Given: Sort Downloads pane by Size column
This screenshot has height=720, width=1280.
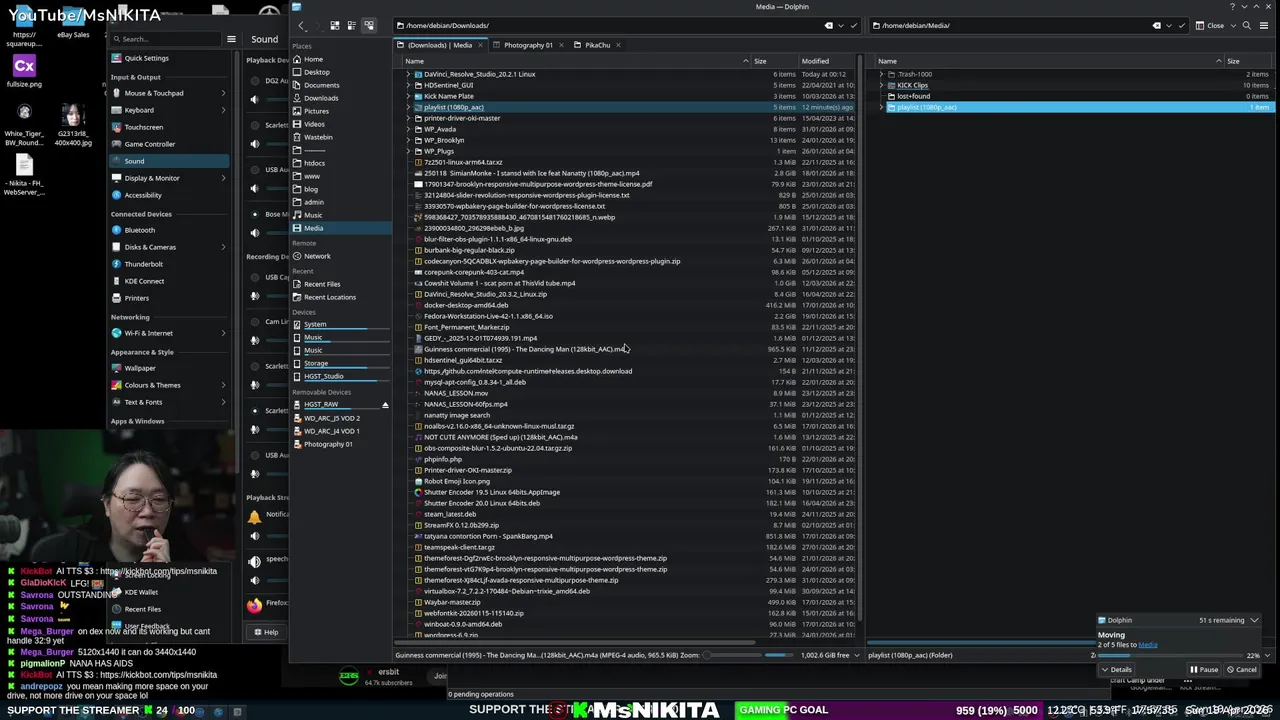Looking at the screenshot, I should click(x=773, y=61).
